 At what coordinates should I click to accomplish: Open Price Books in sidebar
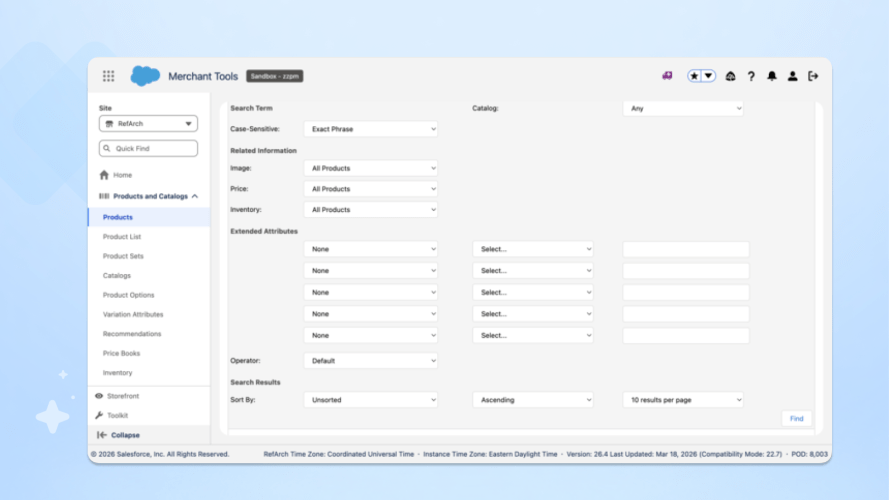[x=121, y=353]
